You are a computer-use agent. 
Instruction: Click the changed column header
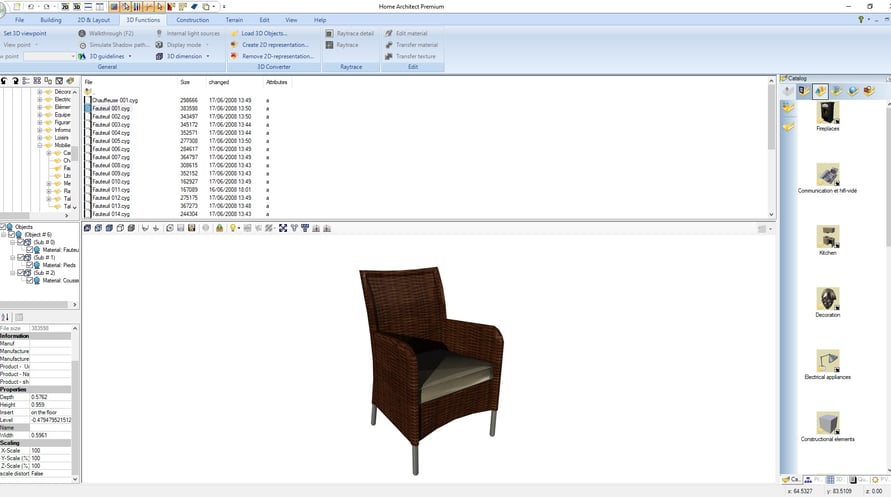click(219, 82)
